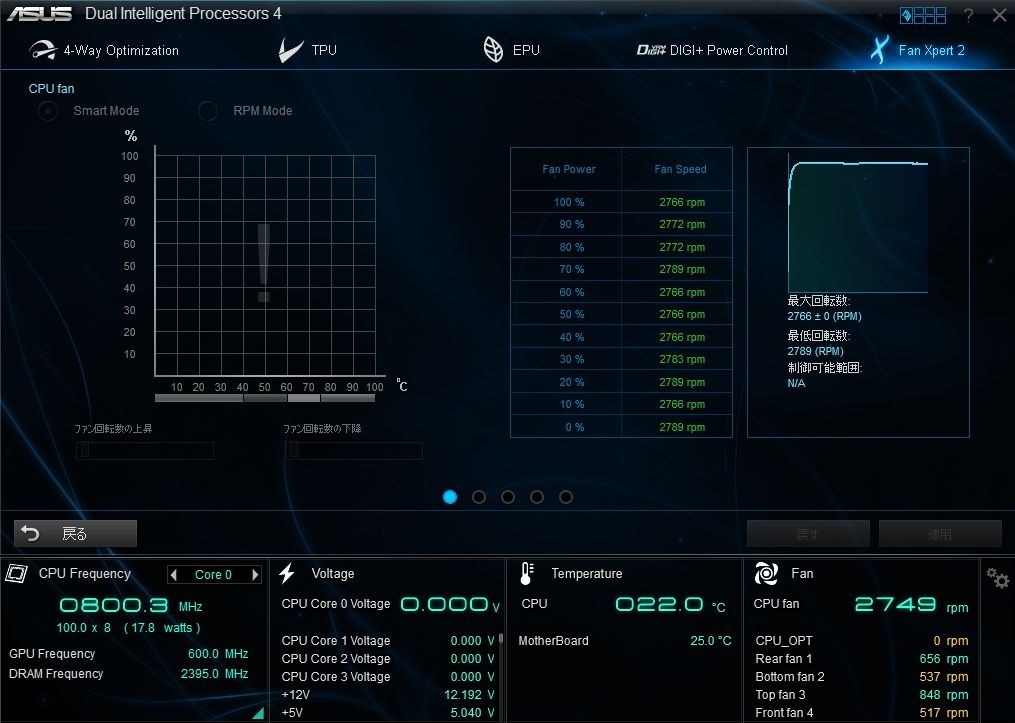Click the 100 % fan power row
The image size is (1015, 723).
tap(621, 202)
